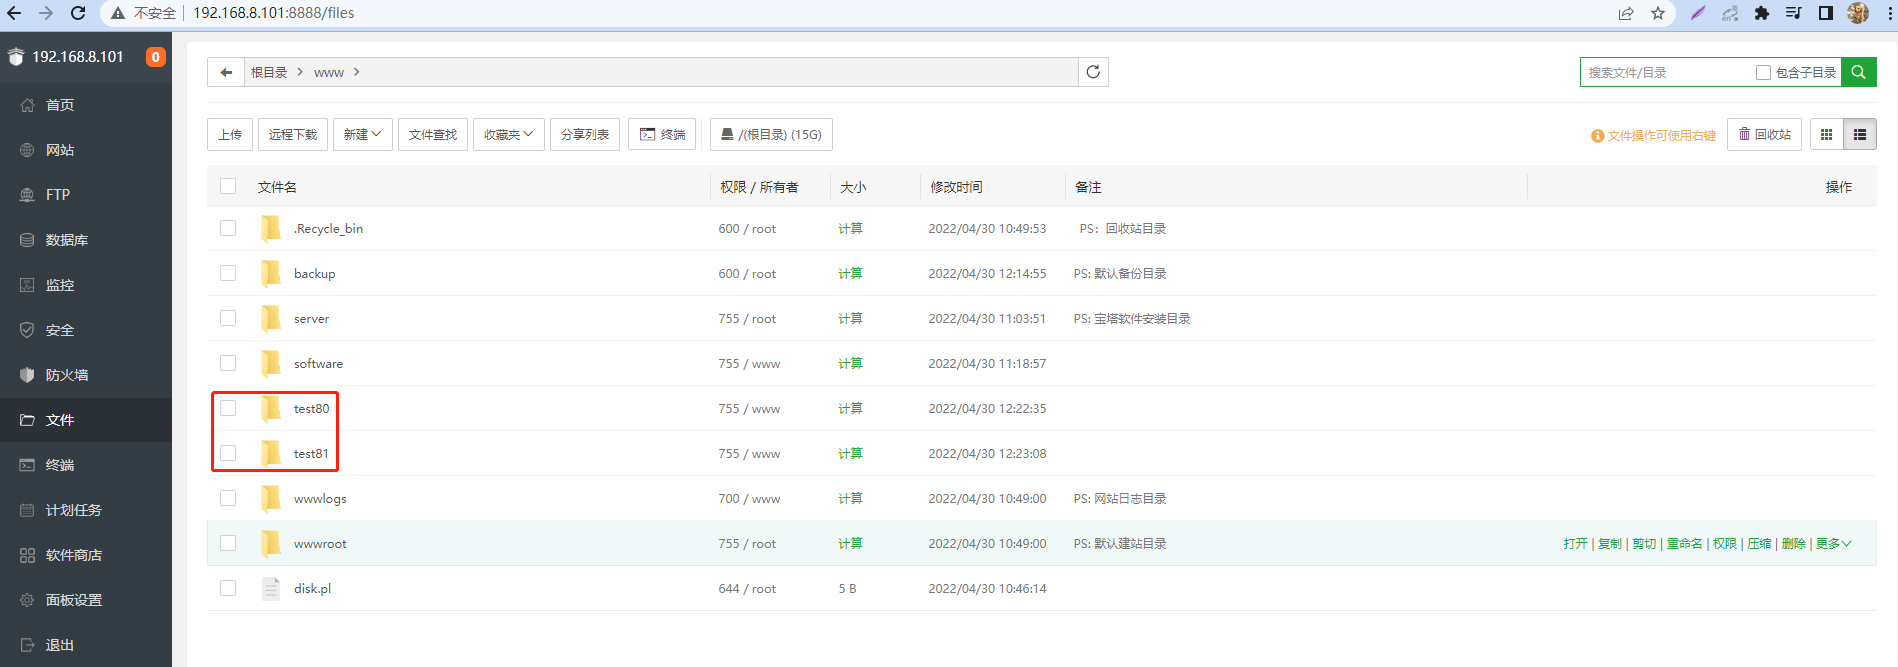Refresh the file list
Viewport: 1898px width, 667px height.
1093,72
